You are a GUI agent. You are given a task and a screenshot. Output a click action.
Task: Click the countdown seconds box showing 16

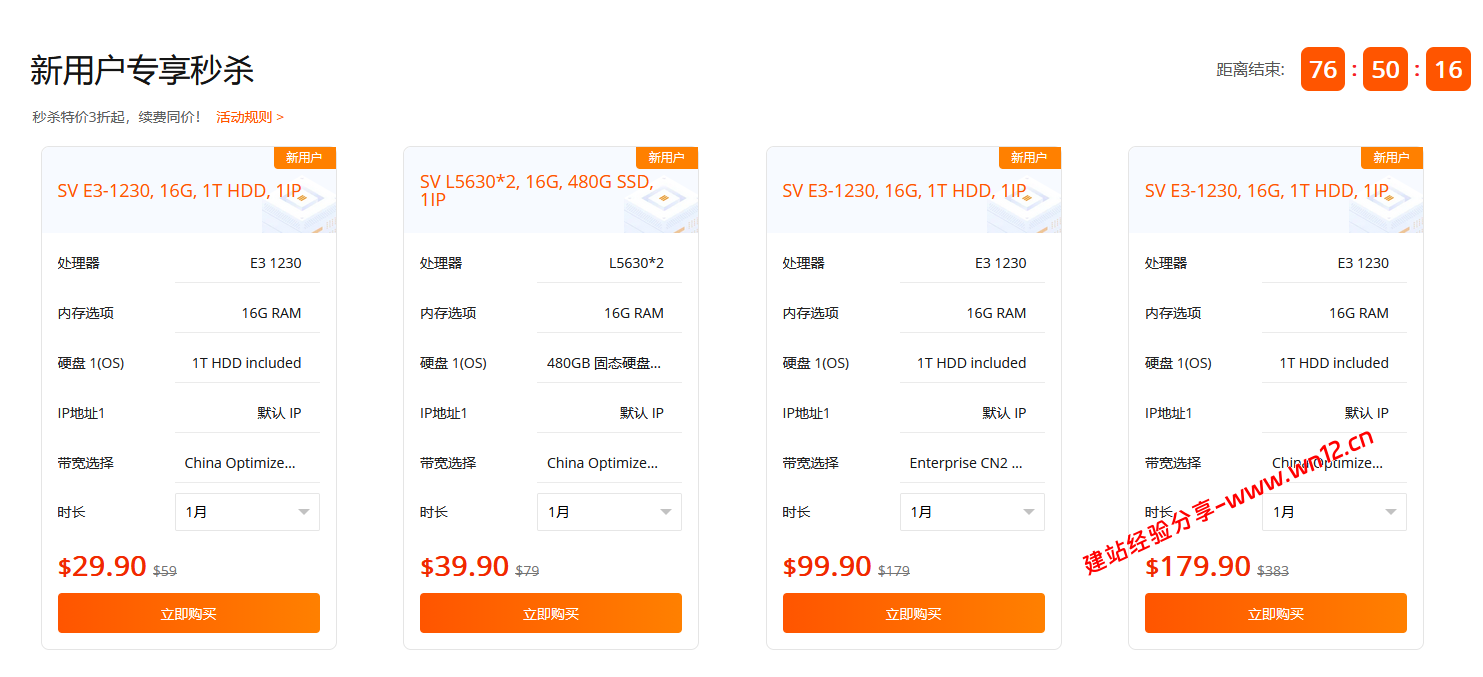point(1448,69)
